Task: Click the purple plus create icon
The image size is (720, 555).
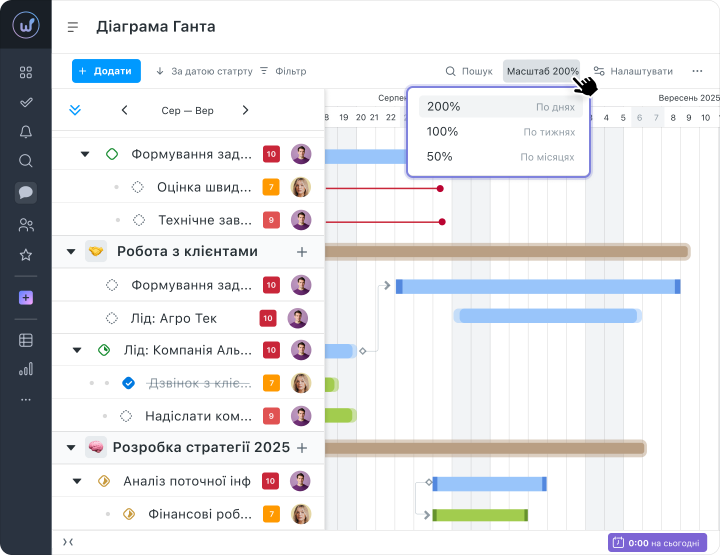Action: click(26, 298)
